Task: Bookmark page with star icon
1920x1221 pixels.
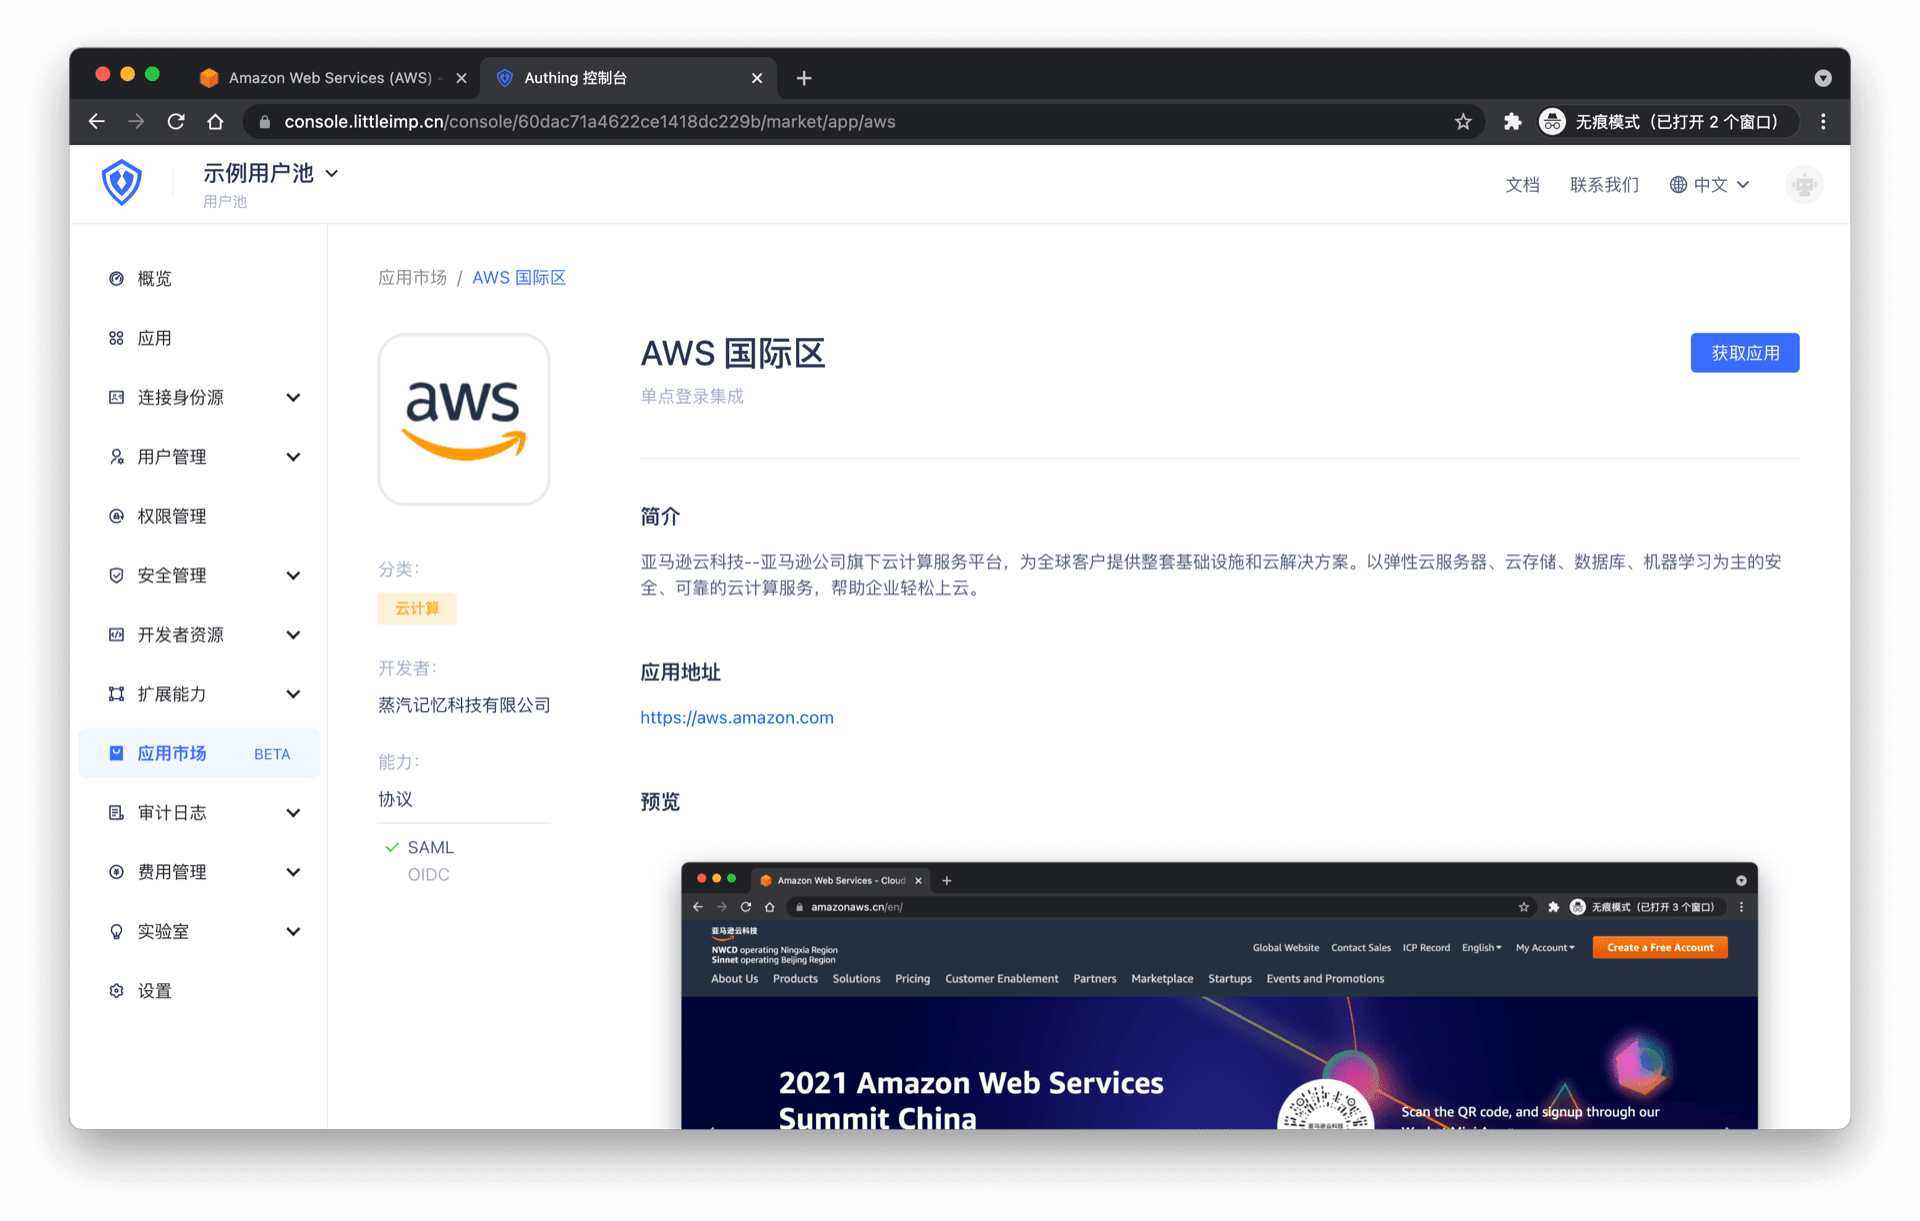Action: tap(1463, 122)
